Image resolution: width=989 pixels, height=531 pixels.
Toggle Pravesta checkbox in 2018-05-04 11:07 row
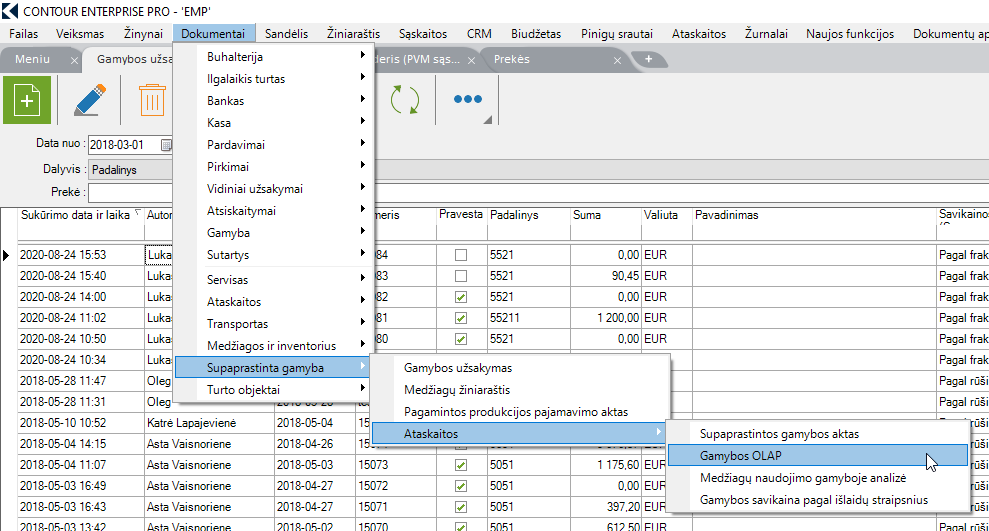coord(460,465)
